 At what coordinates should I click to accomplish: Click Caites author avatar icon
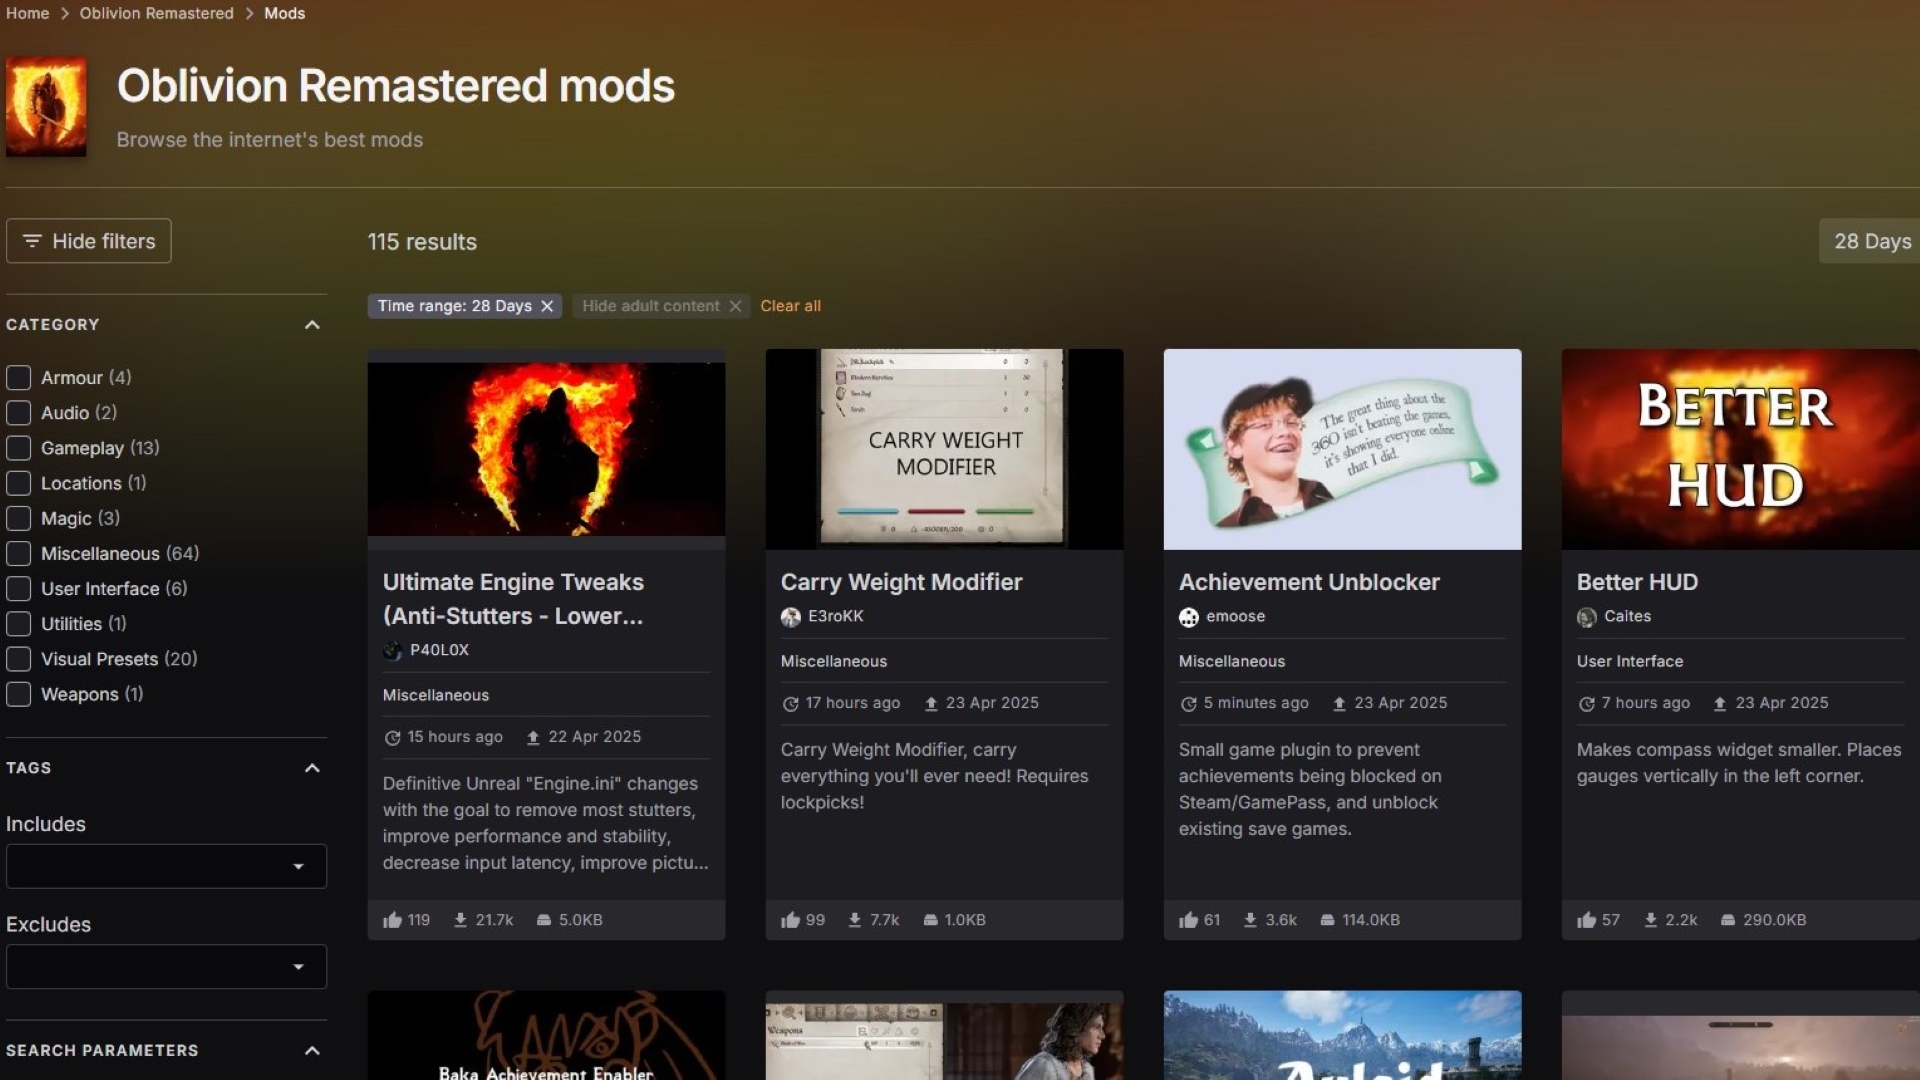[1587, 617]
